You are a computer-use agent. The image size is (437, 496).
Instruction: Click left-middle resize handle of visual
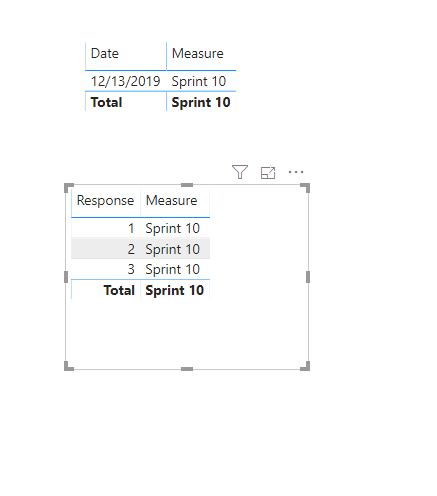tap(66, 277)
